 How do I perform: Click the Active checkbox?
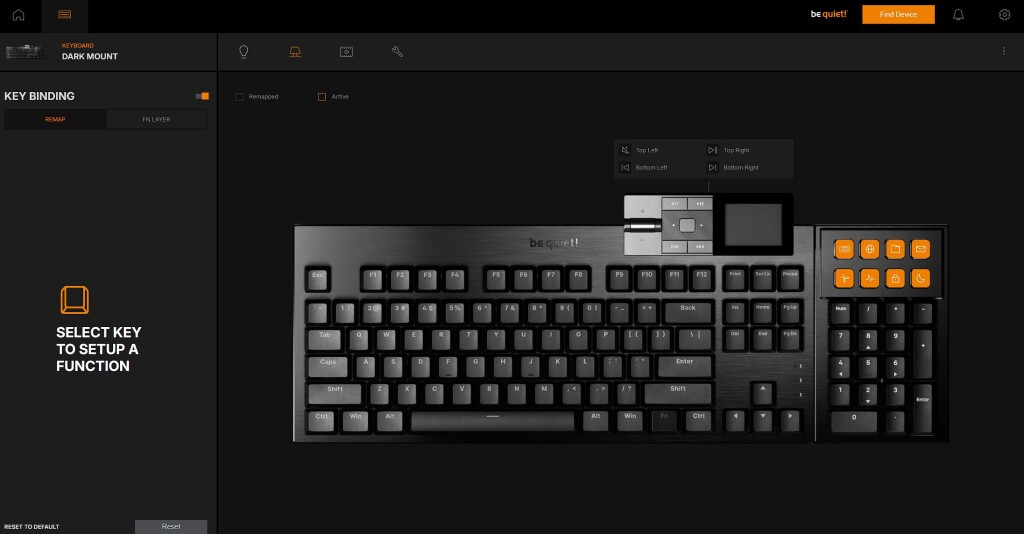(x=321, y=97)
